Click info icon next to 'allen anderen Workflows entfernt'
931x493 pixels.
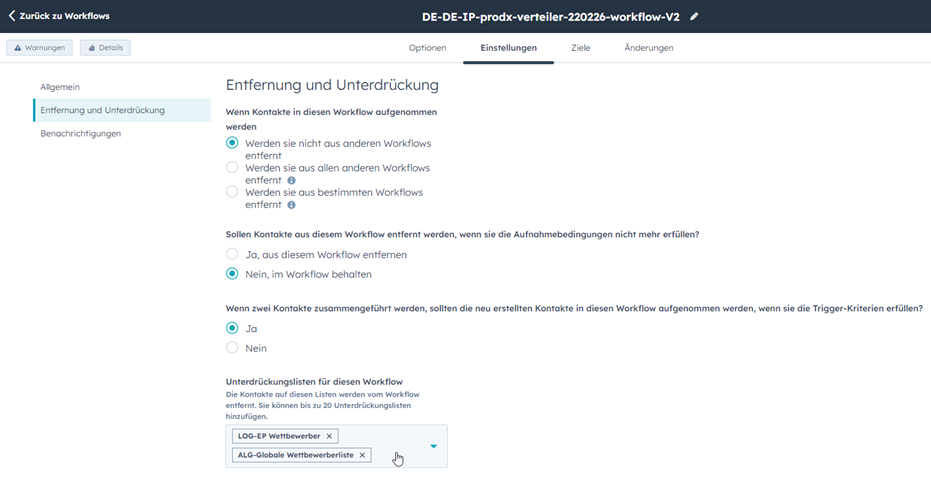point(291,181)
